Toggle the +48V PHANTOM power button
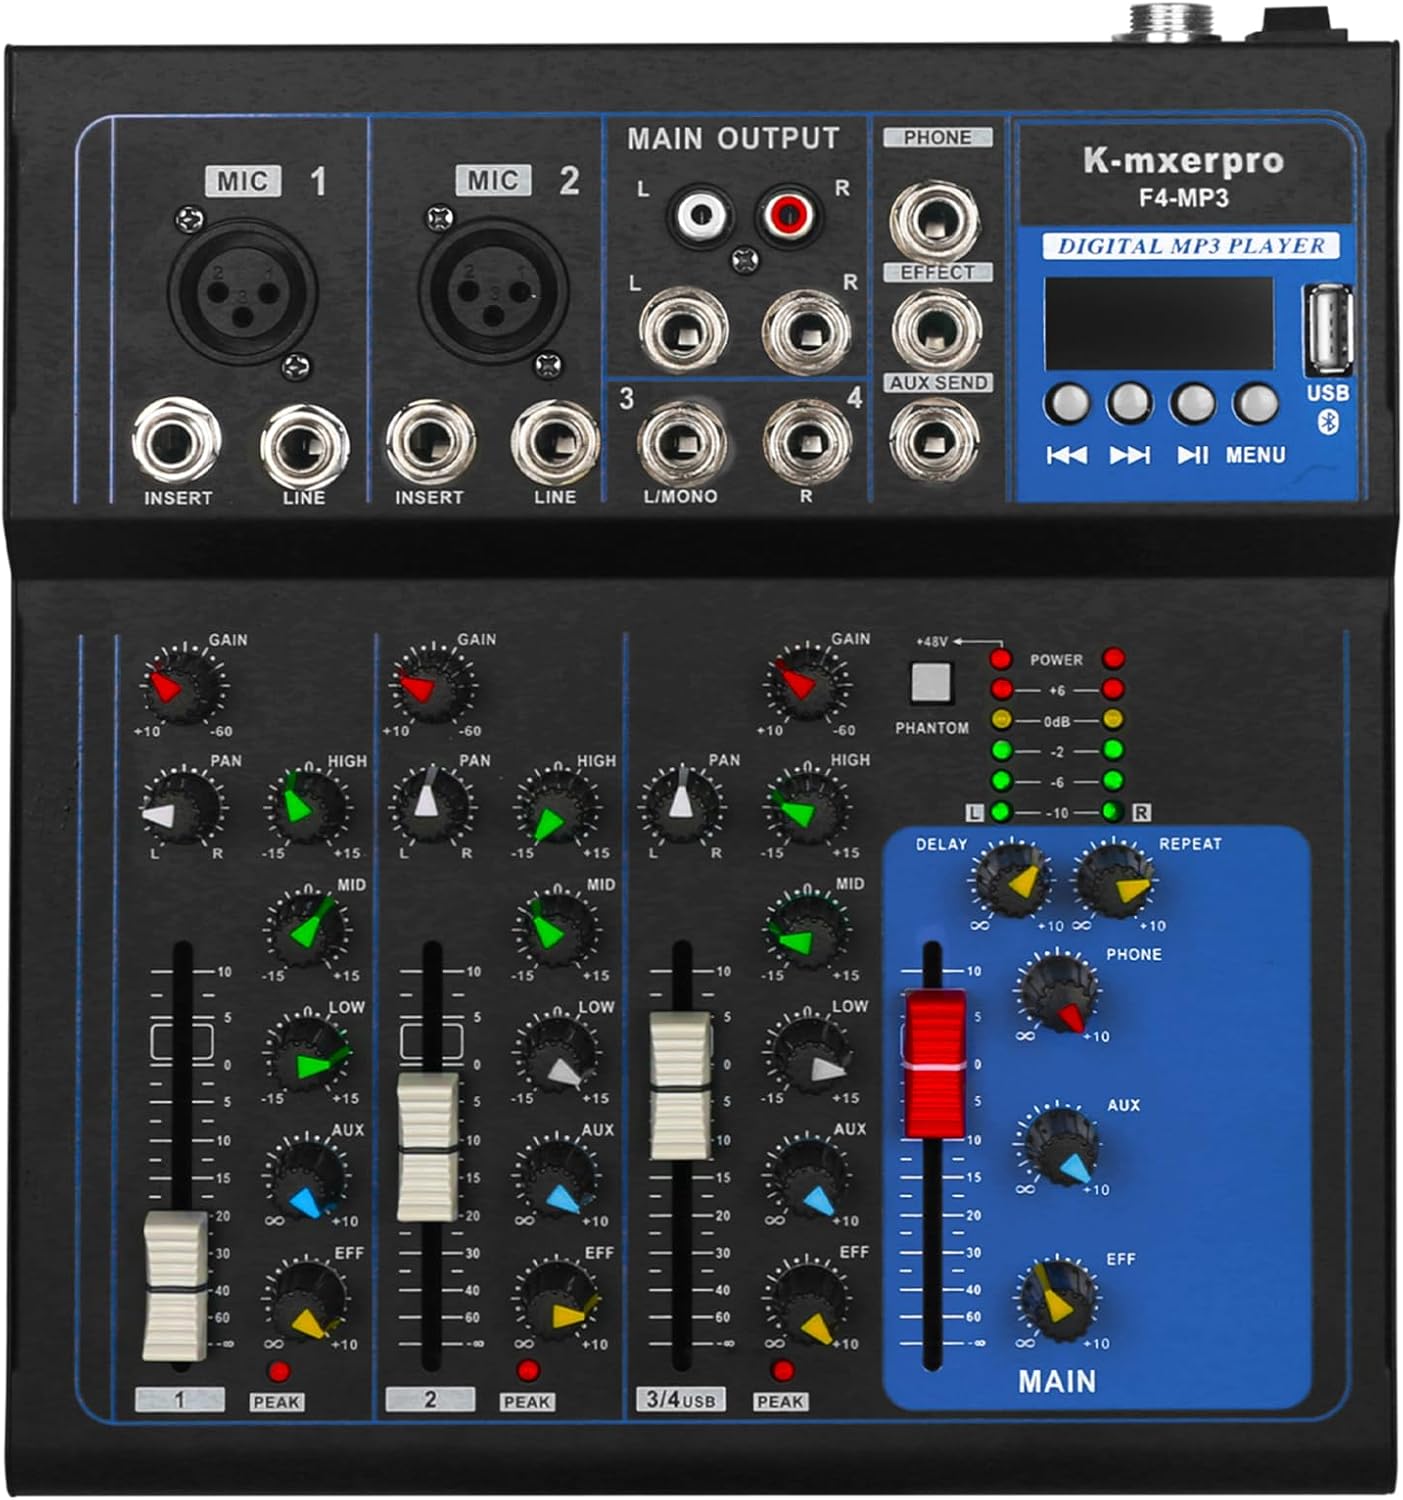This screenshot has width=1403, height=1500. (x=930, y=684)
